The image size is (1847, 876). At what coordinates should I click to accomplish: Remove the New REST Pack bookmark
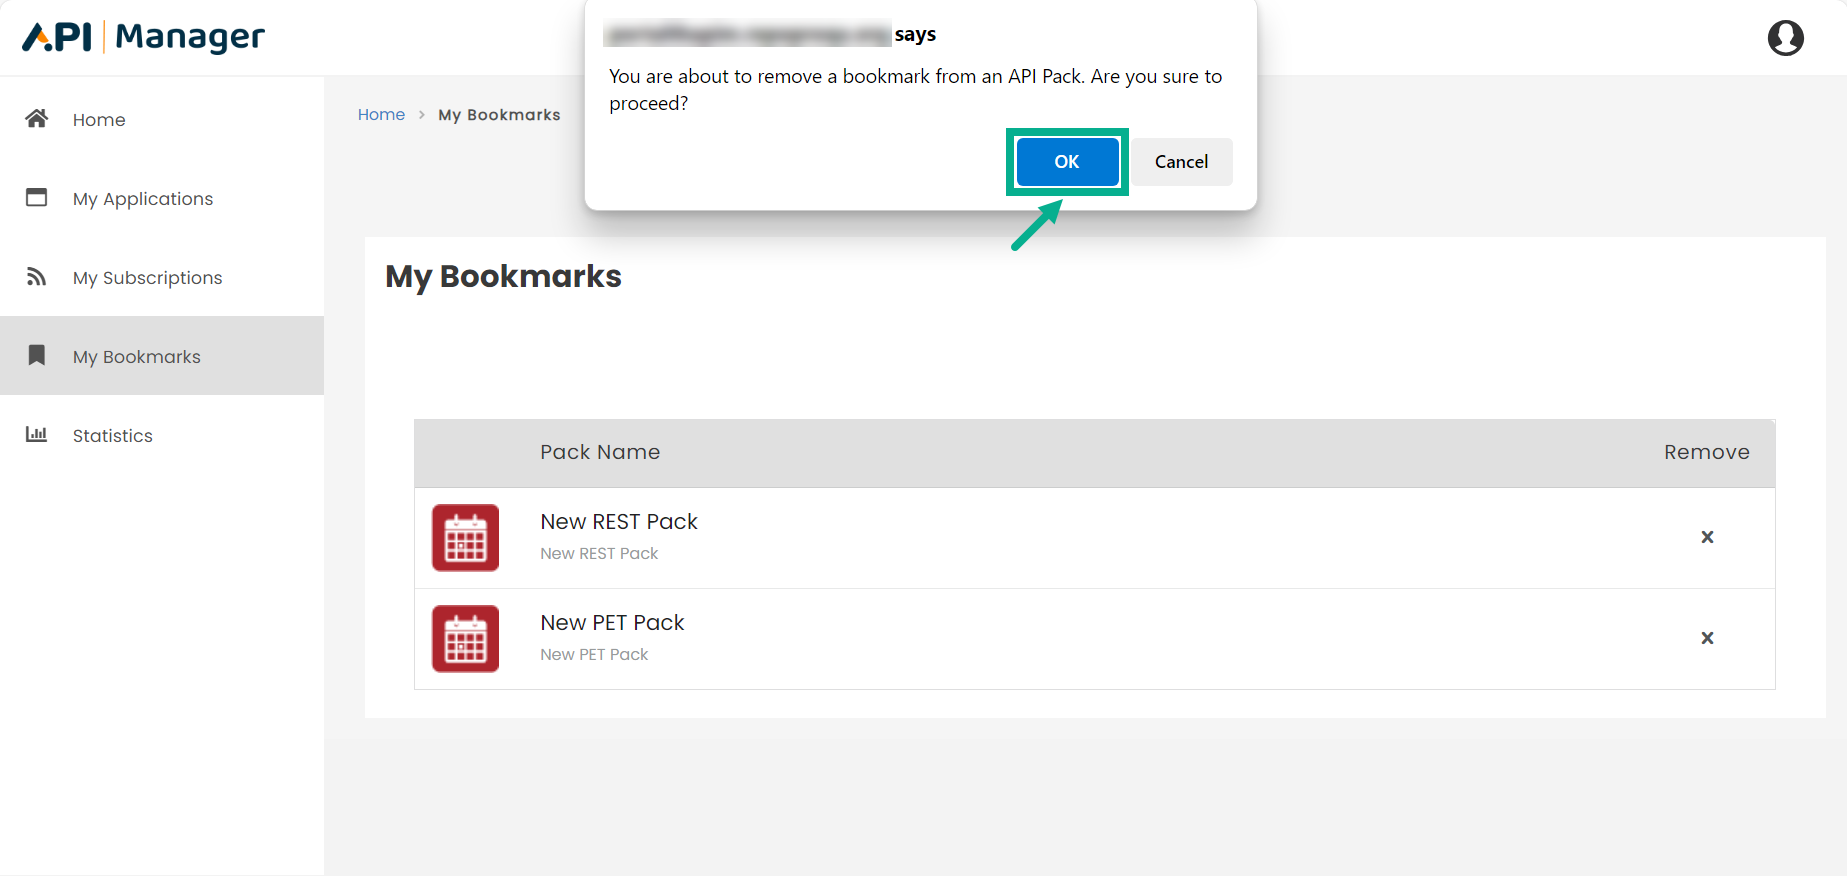[1707, 537]
